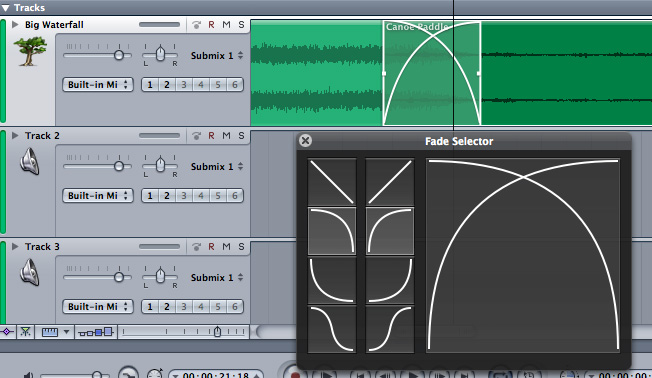Set track height to largest size
The width and height of the screenshot is (652, 378).
tap(108, 331)
